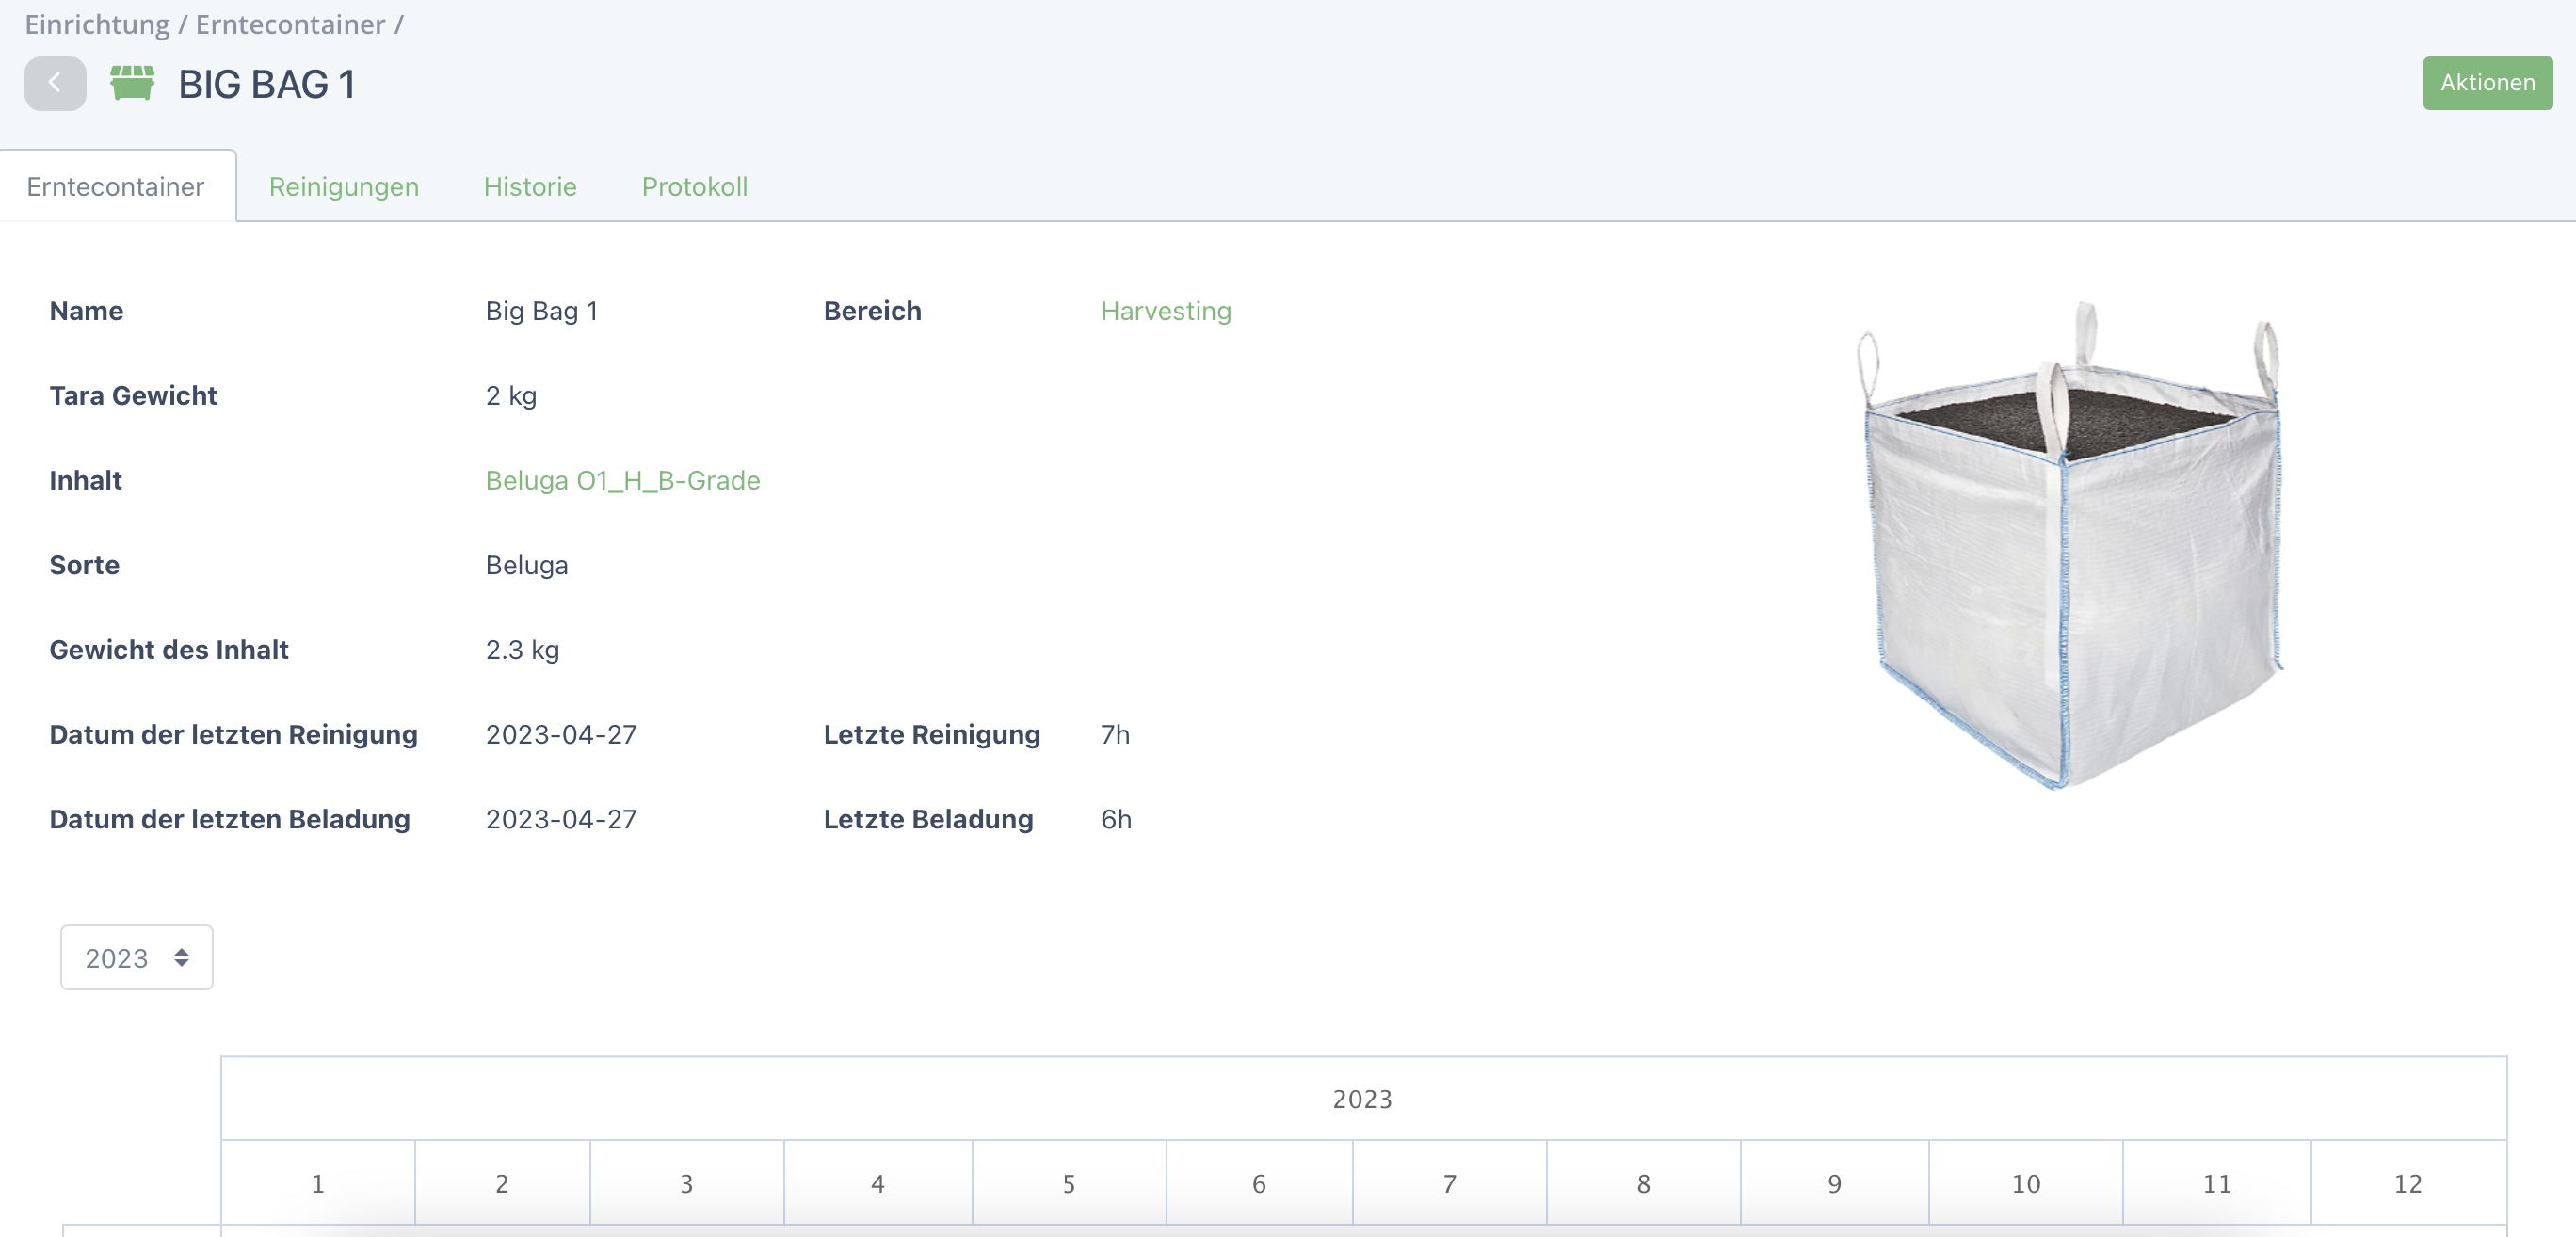Image resolution: width=2576 pixels, height=1237 pixels.
Task: Click the Tara Gewicht value '2 kg'
Action: (x=511, y=396)
